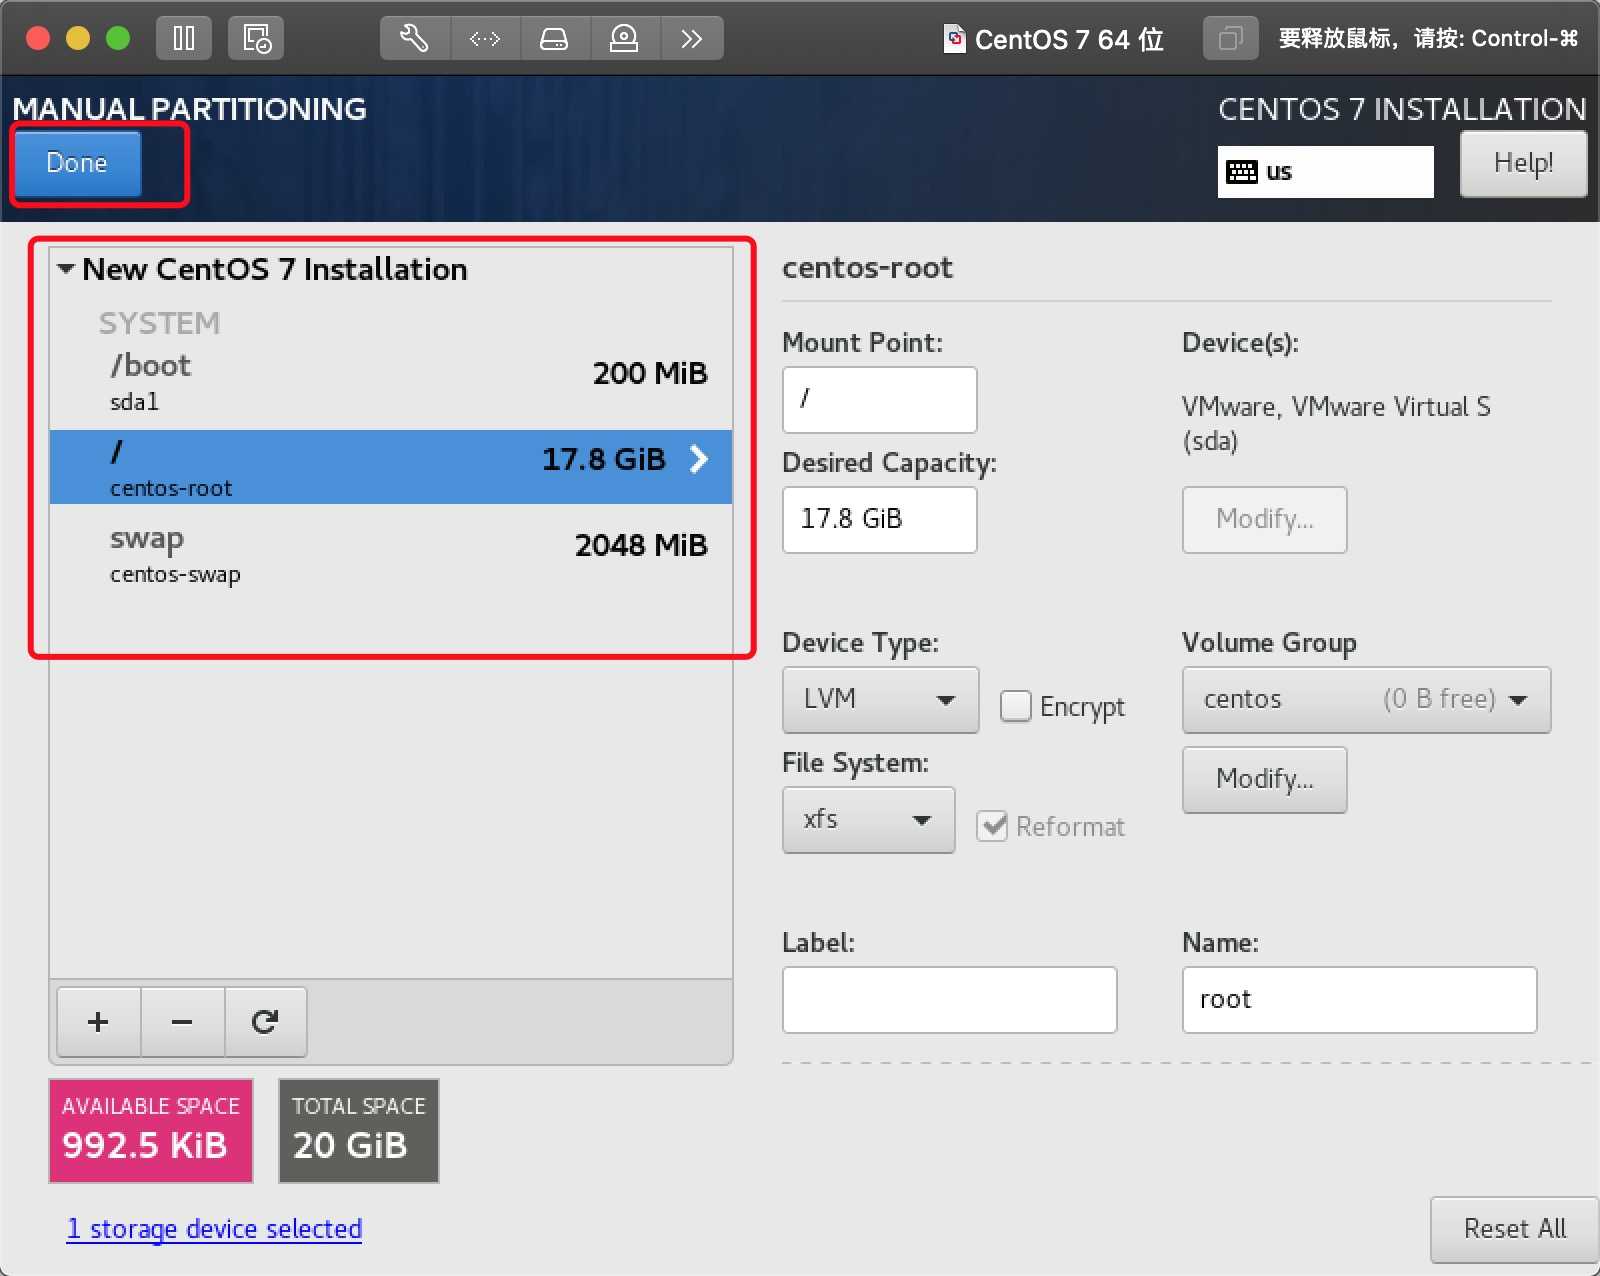1600x1276 pixels.
Task: Open the 1 storage device selected link
Action: pyautogui.click(x=214, y=1229)
